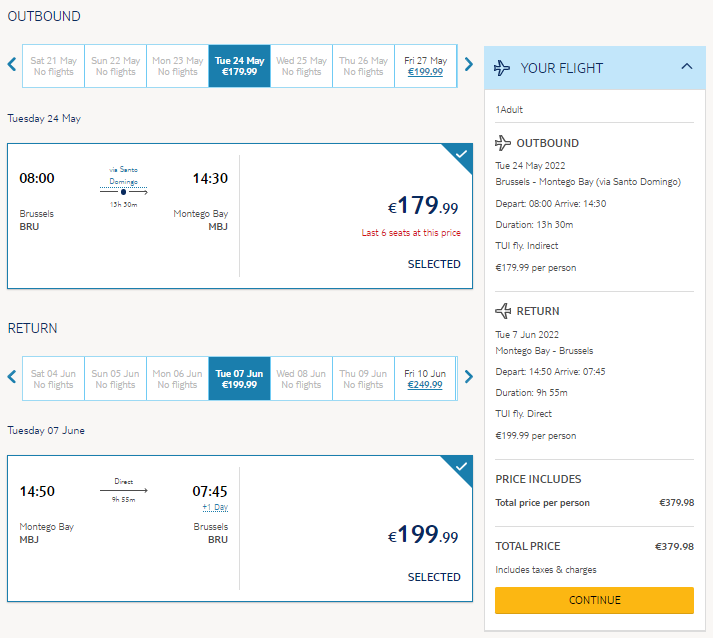Collapse the YOUR FLIGHT summary panel
713x638 pixels.
click(687, 66)
